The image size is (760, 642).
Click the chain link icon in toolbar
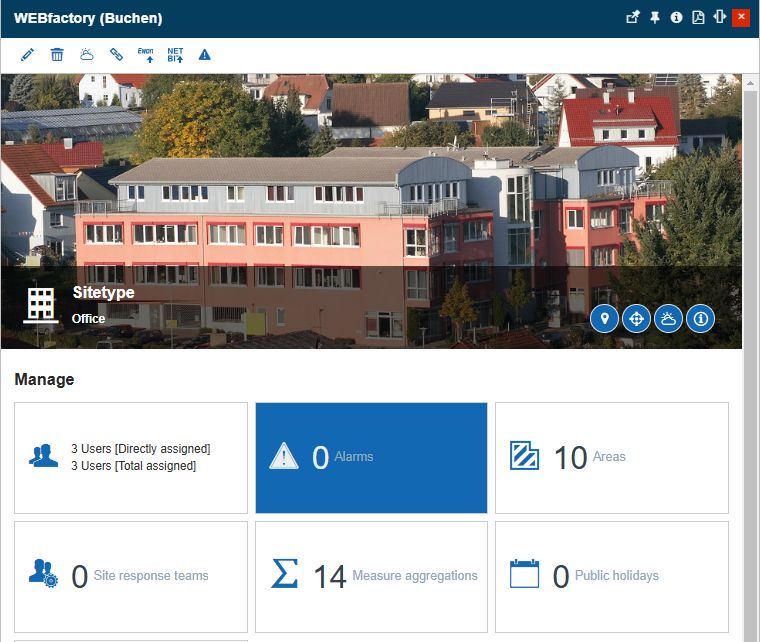click(116, 54)
